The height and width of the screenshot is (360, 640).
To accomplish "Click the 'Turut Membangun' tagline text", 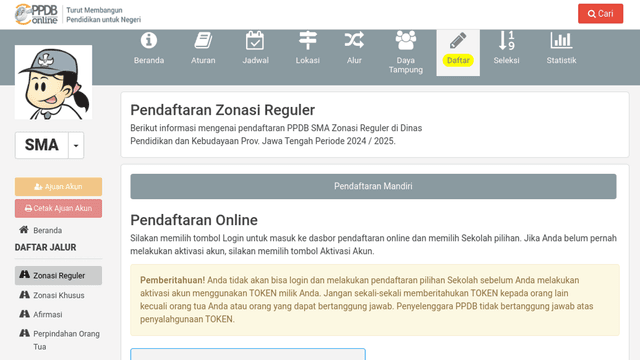I will (94, 10).
